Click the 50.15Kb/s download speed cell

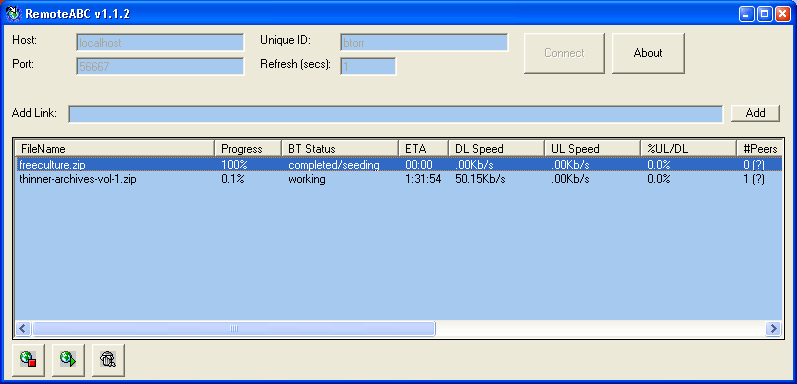[x=480, y=179]
